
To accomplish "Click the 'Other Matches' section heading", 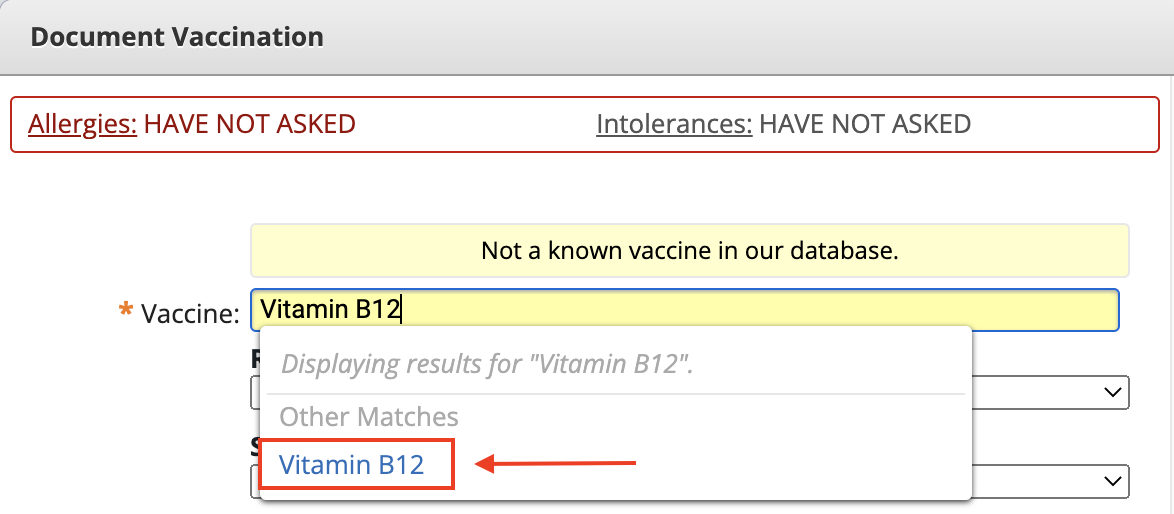I will [369, 416].
